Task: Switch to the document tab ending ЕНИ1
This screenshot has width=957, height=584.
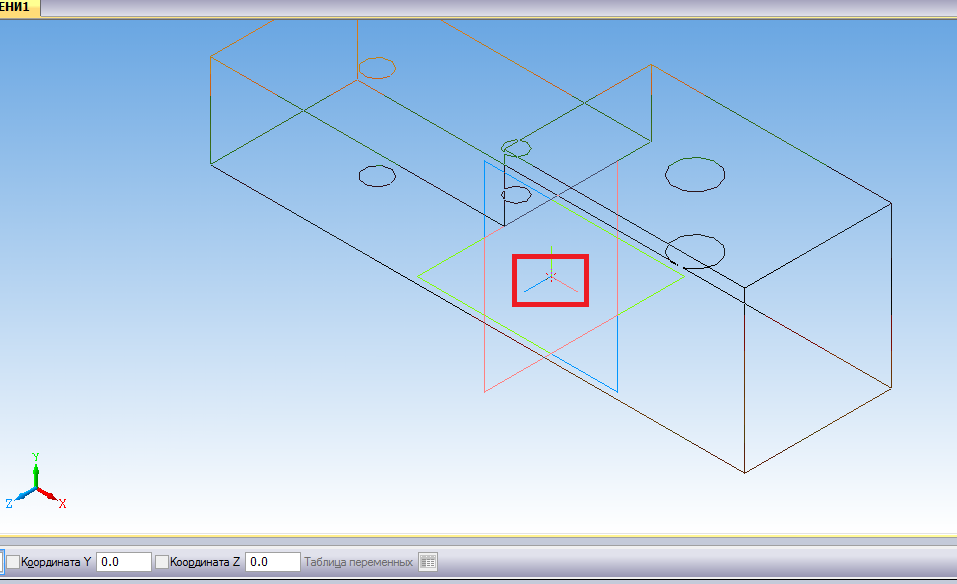Action: [20, 8]
